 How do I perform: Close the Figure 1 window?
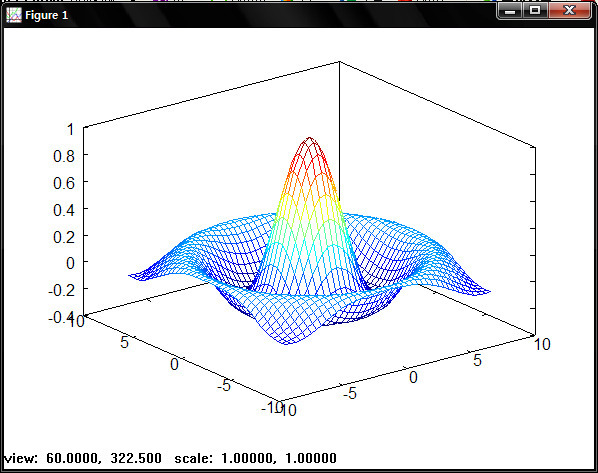(x=569, y=10)
